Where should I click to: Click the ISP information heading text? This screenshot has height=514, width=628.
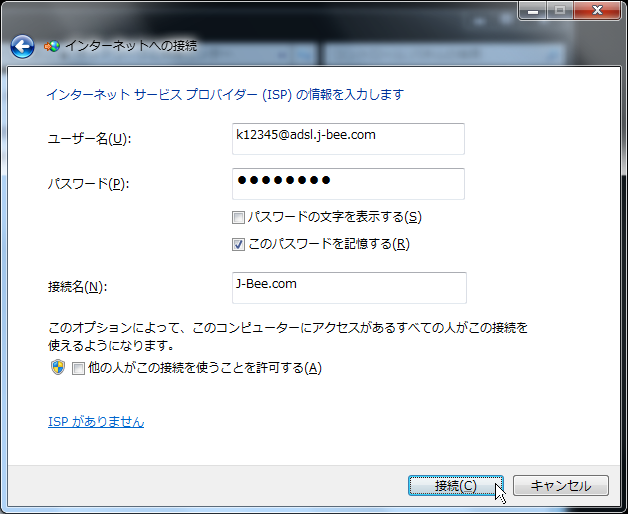pos(225,95)
